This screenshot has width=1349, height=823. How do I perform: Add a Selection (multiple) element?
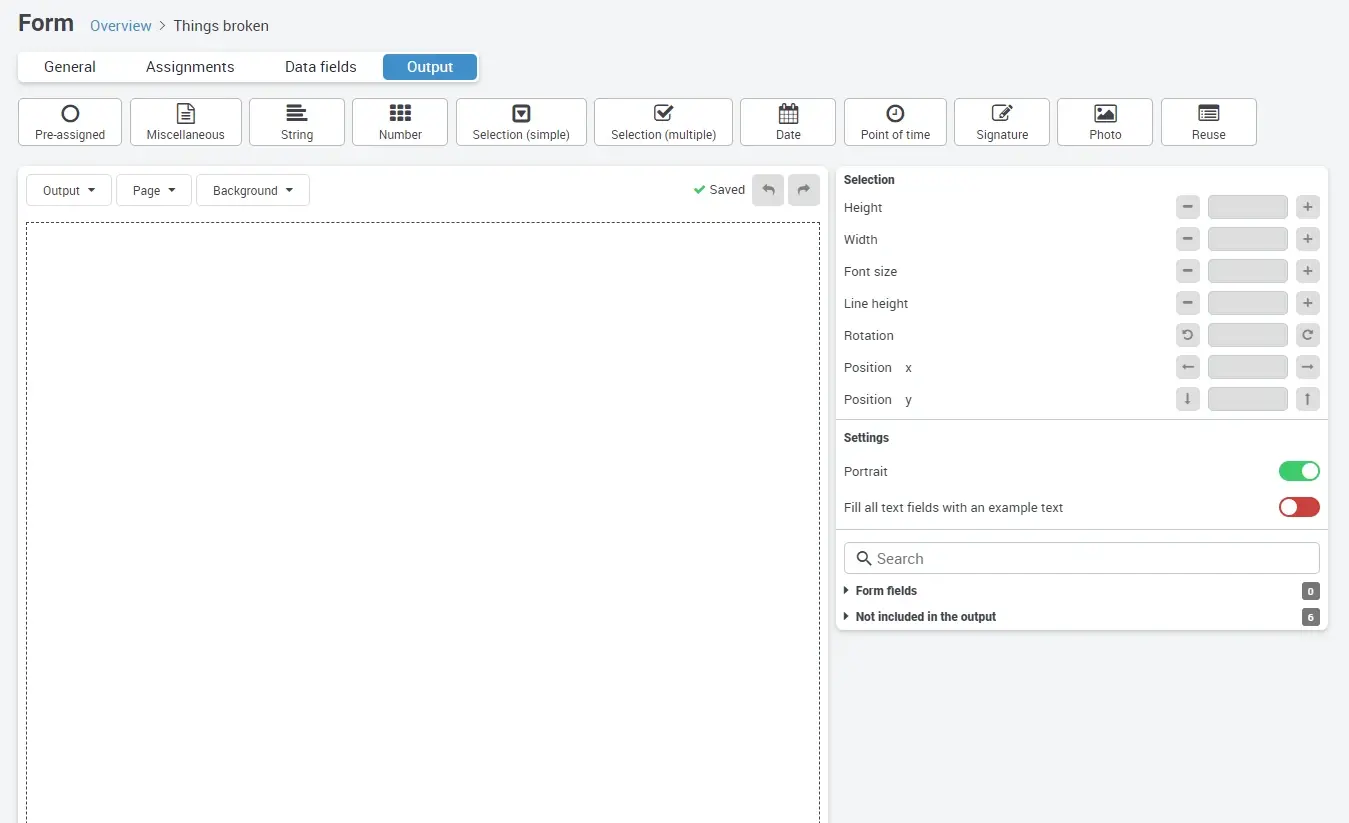(x=662, y=121)
